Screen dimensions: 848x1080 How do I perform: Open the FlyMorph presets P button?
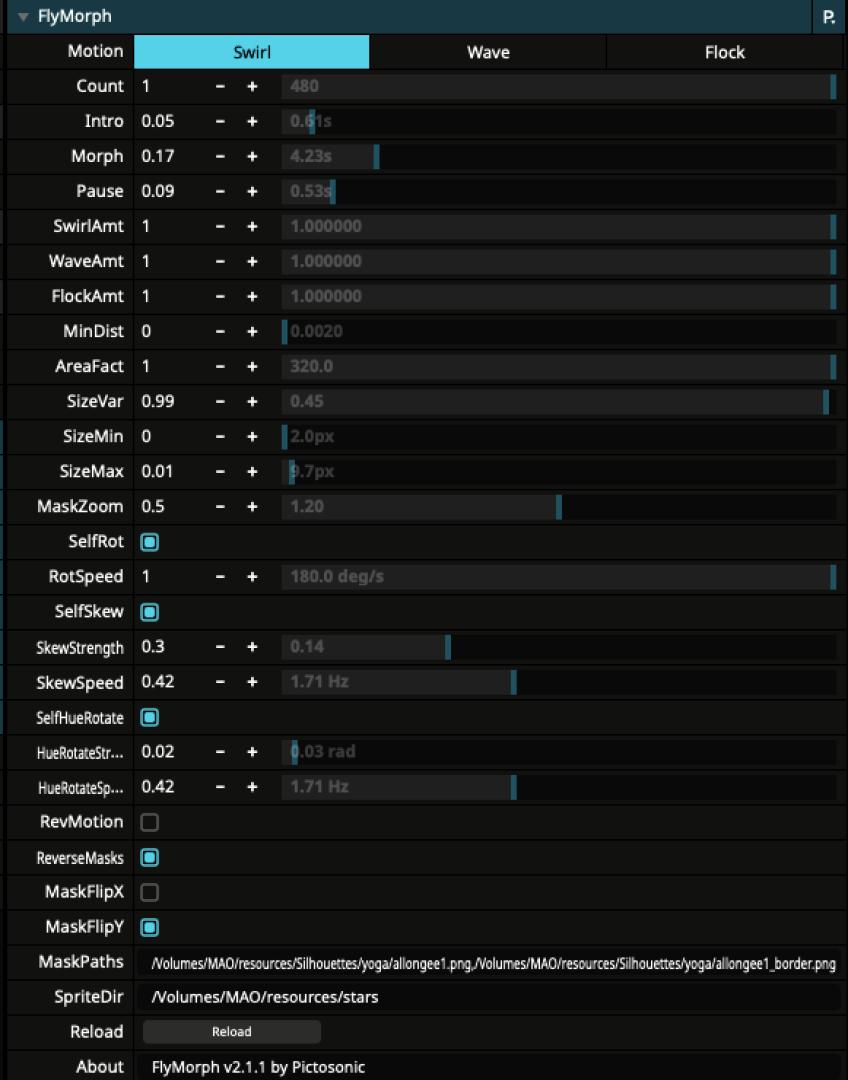(829, 17)
